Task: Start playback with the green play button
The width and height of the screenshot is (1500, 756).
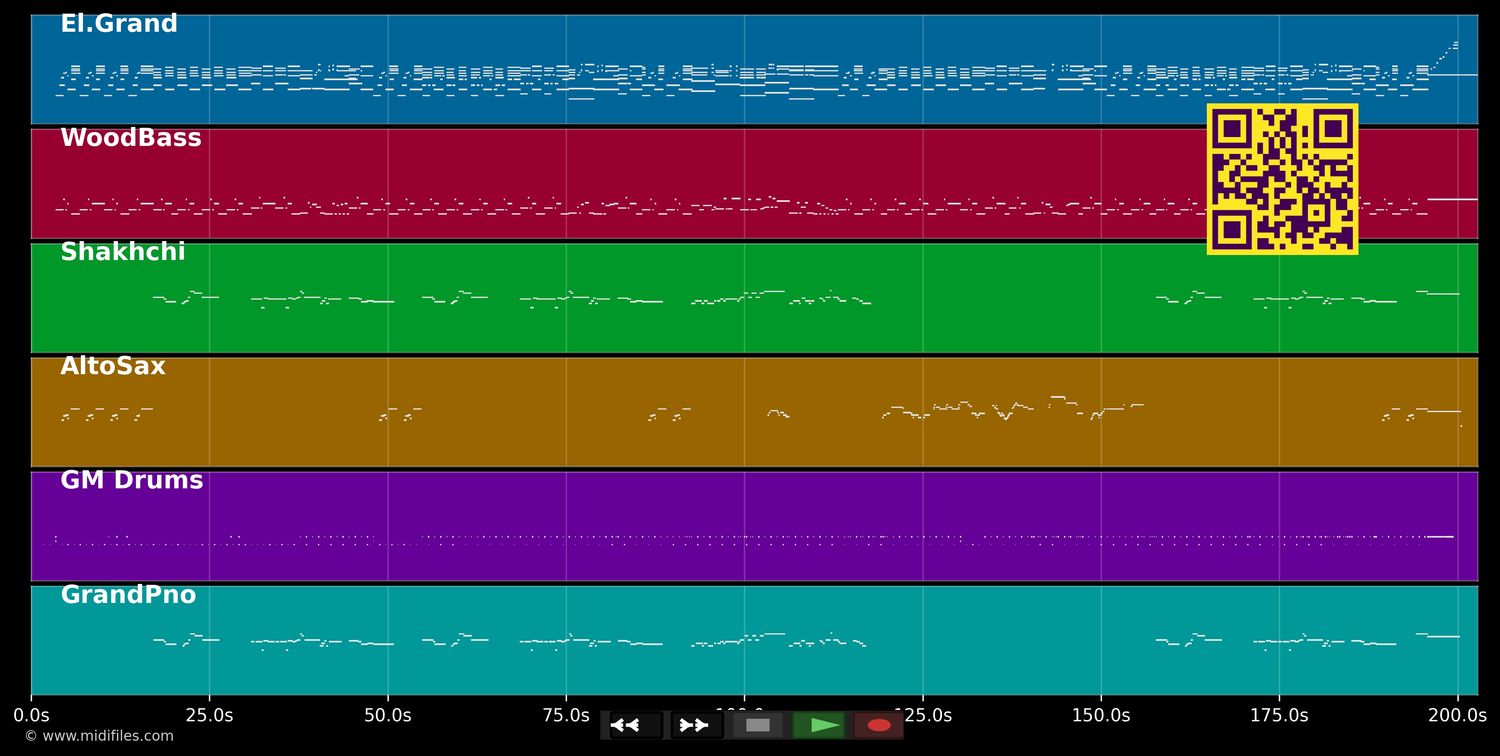Action: pos(819,725)
